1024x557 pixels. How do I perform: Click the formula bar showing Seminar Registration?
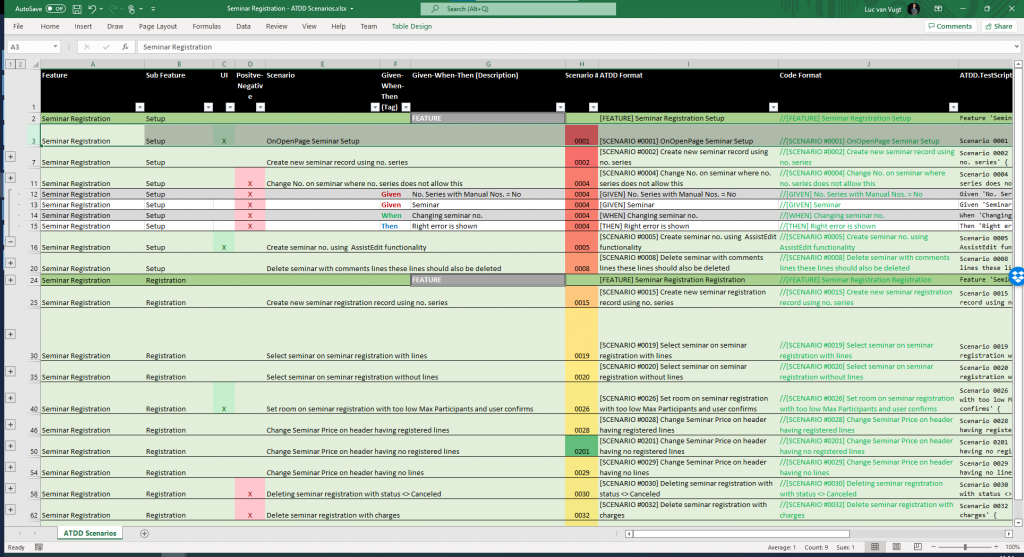(x=575, y=47)
